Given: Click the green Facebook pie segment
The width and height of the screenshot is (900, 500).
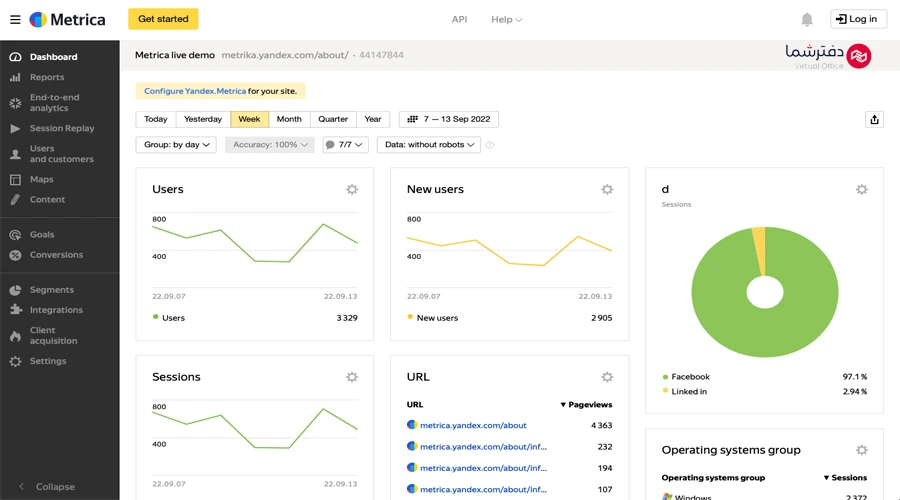Looking at the screenshot, I should [763, 333].
